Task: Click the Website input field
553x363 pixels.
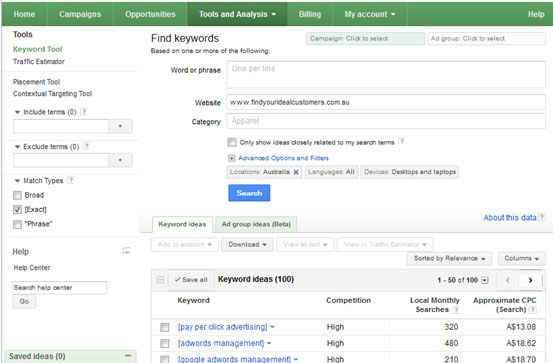Action: click(386, 102)
